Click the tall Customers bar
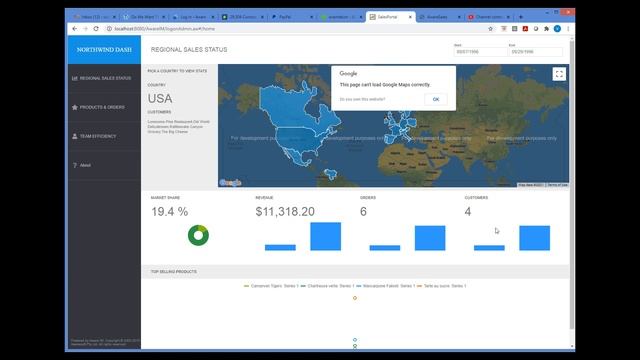The width and height of the screenshot is (640, 360). [534, 238]
